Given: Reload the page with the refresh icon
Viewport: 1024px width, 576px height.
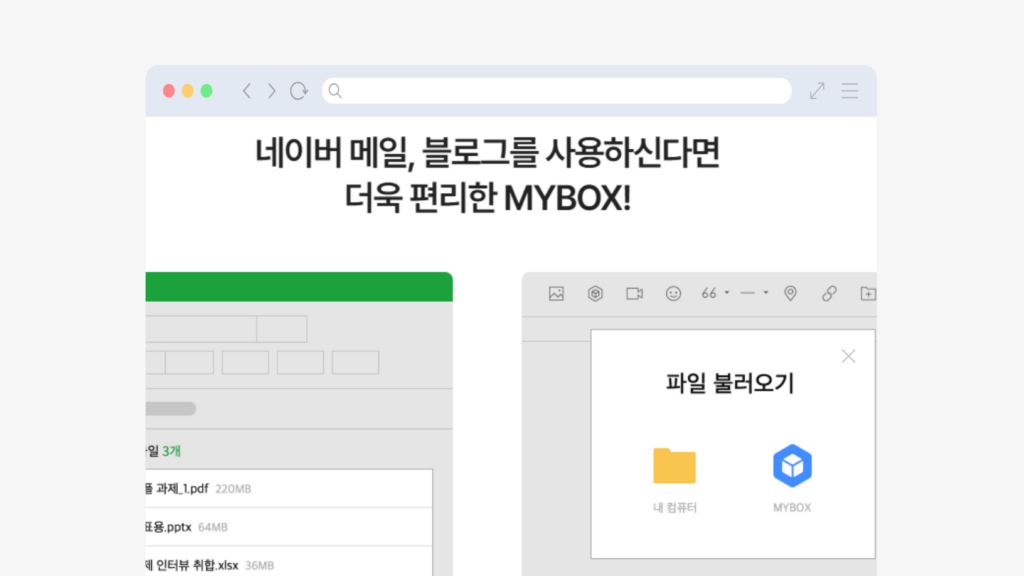Looking at the screenshot, I should click(x=298, y=90).
